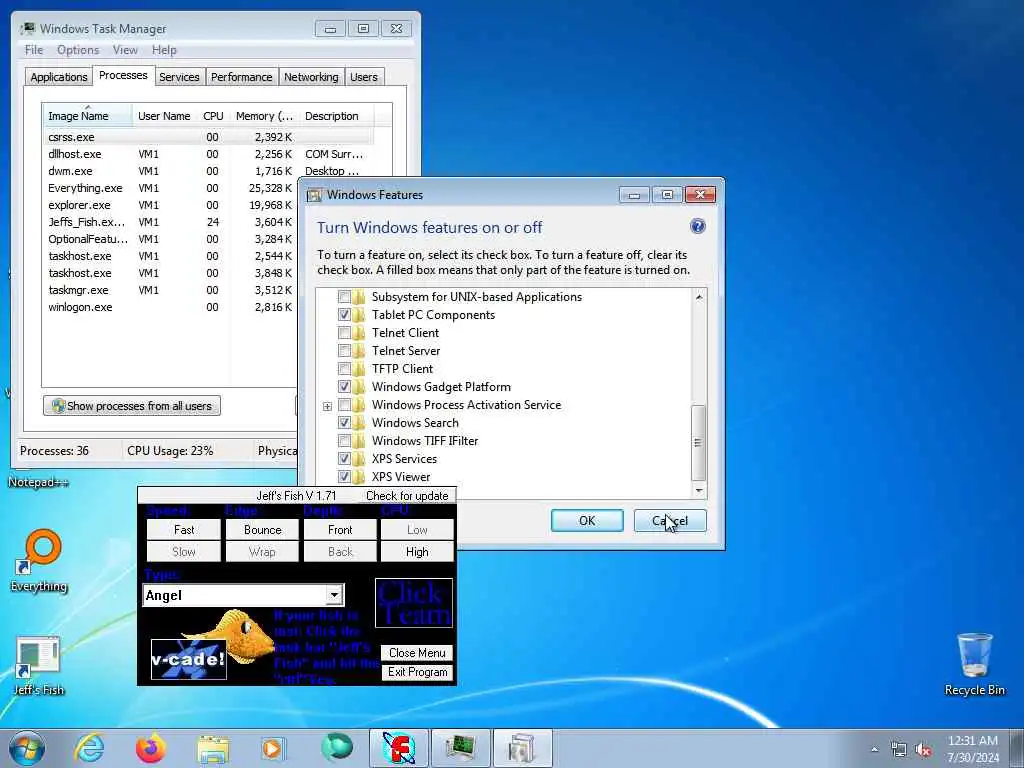Expand Windows Process Activation Service node

(327, 406)
